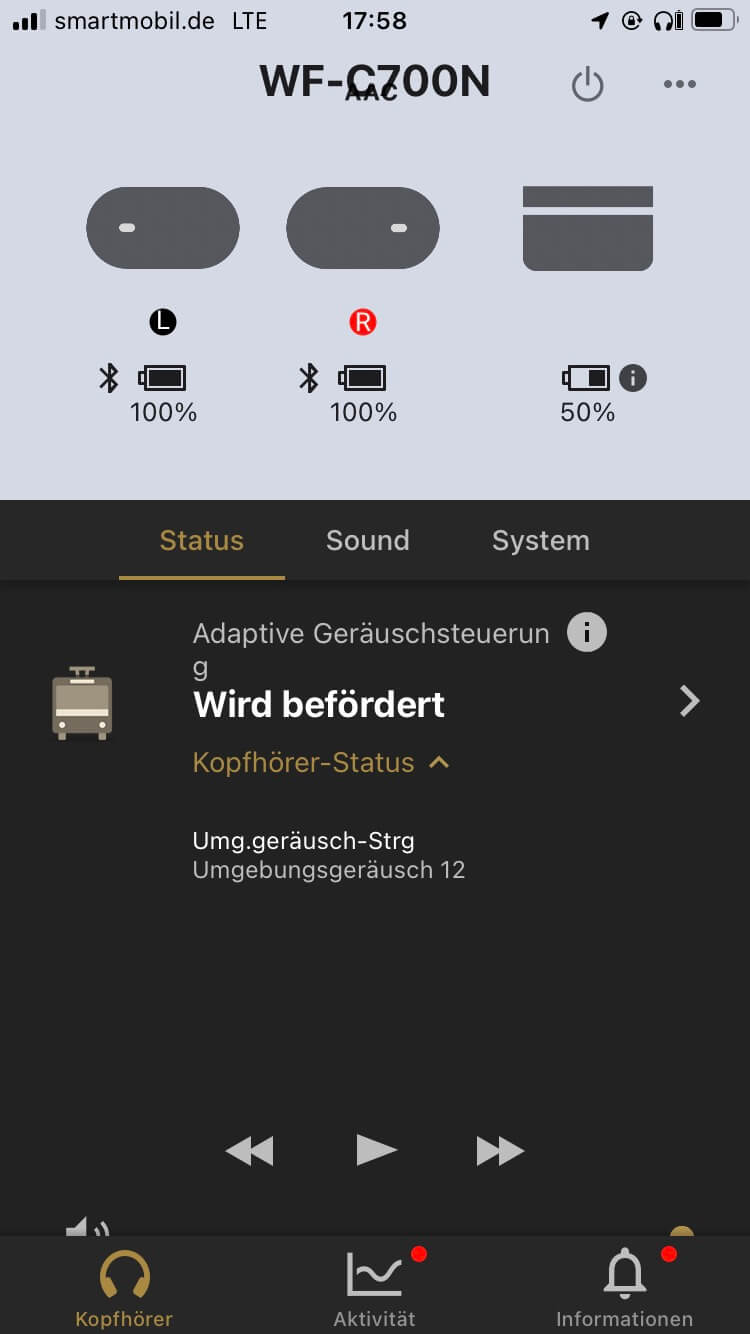
Task: Tap the charging case battery info icon
Action: click(x=633, y=378)
